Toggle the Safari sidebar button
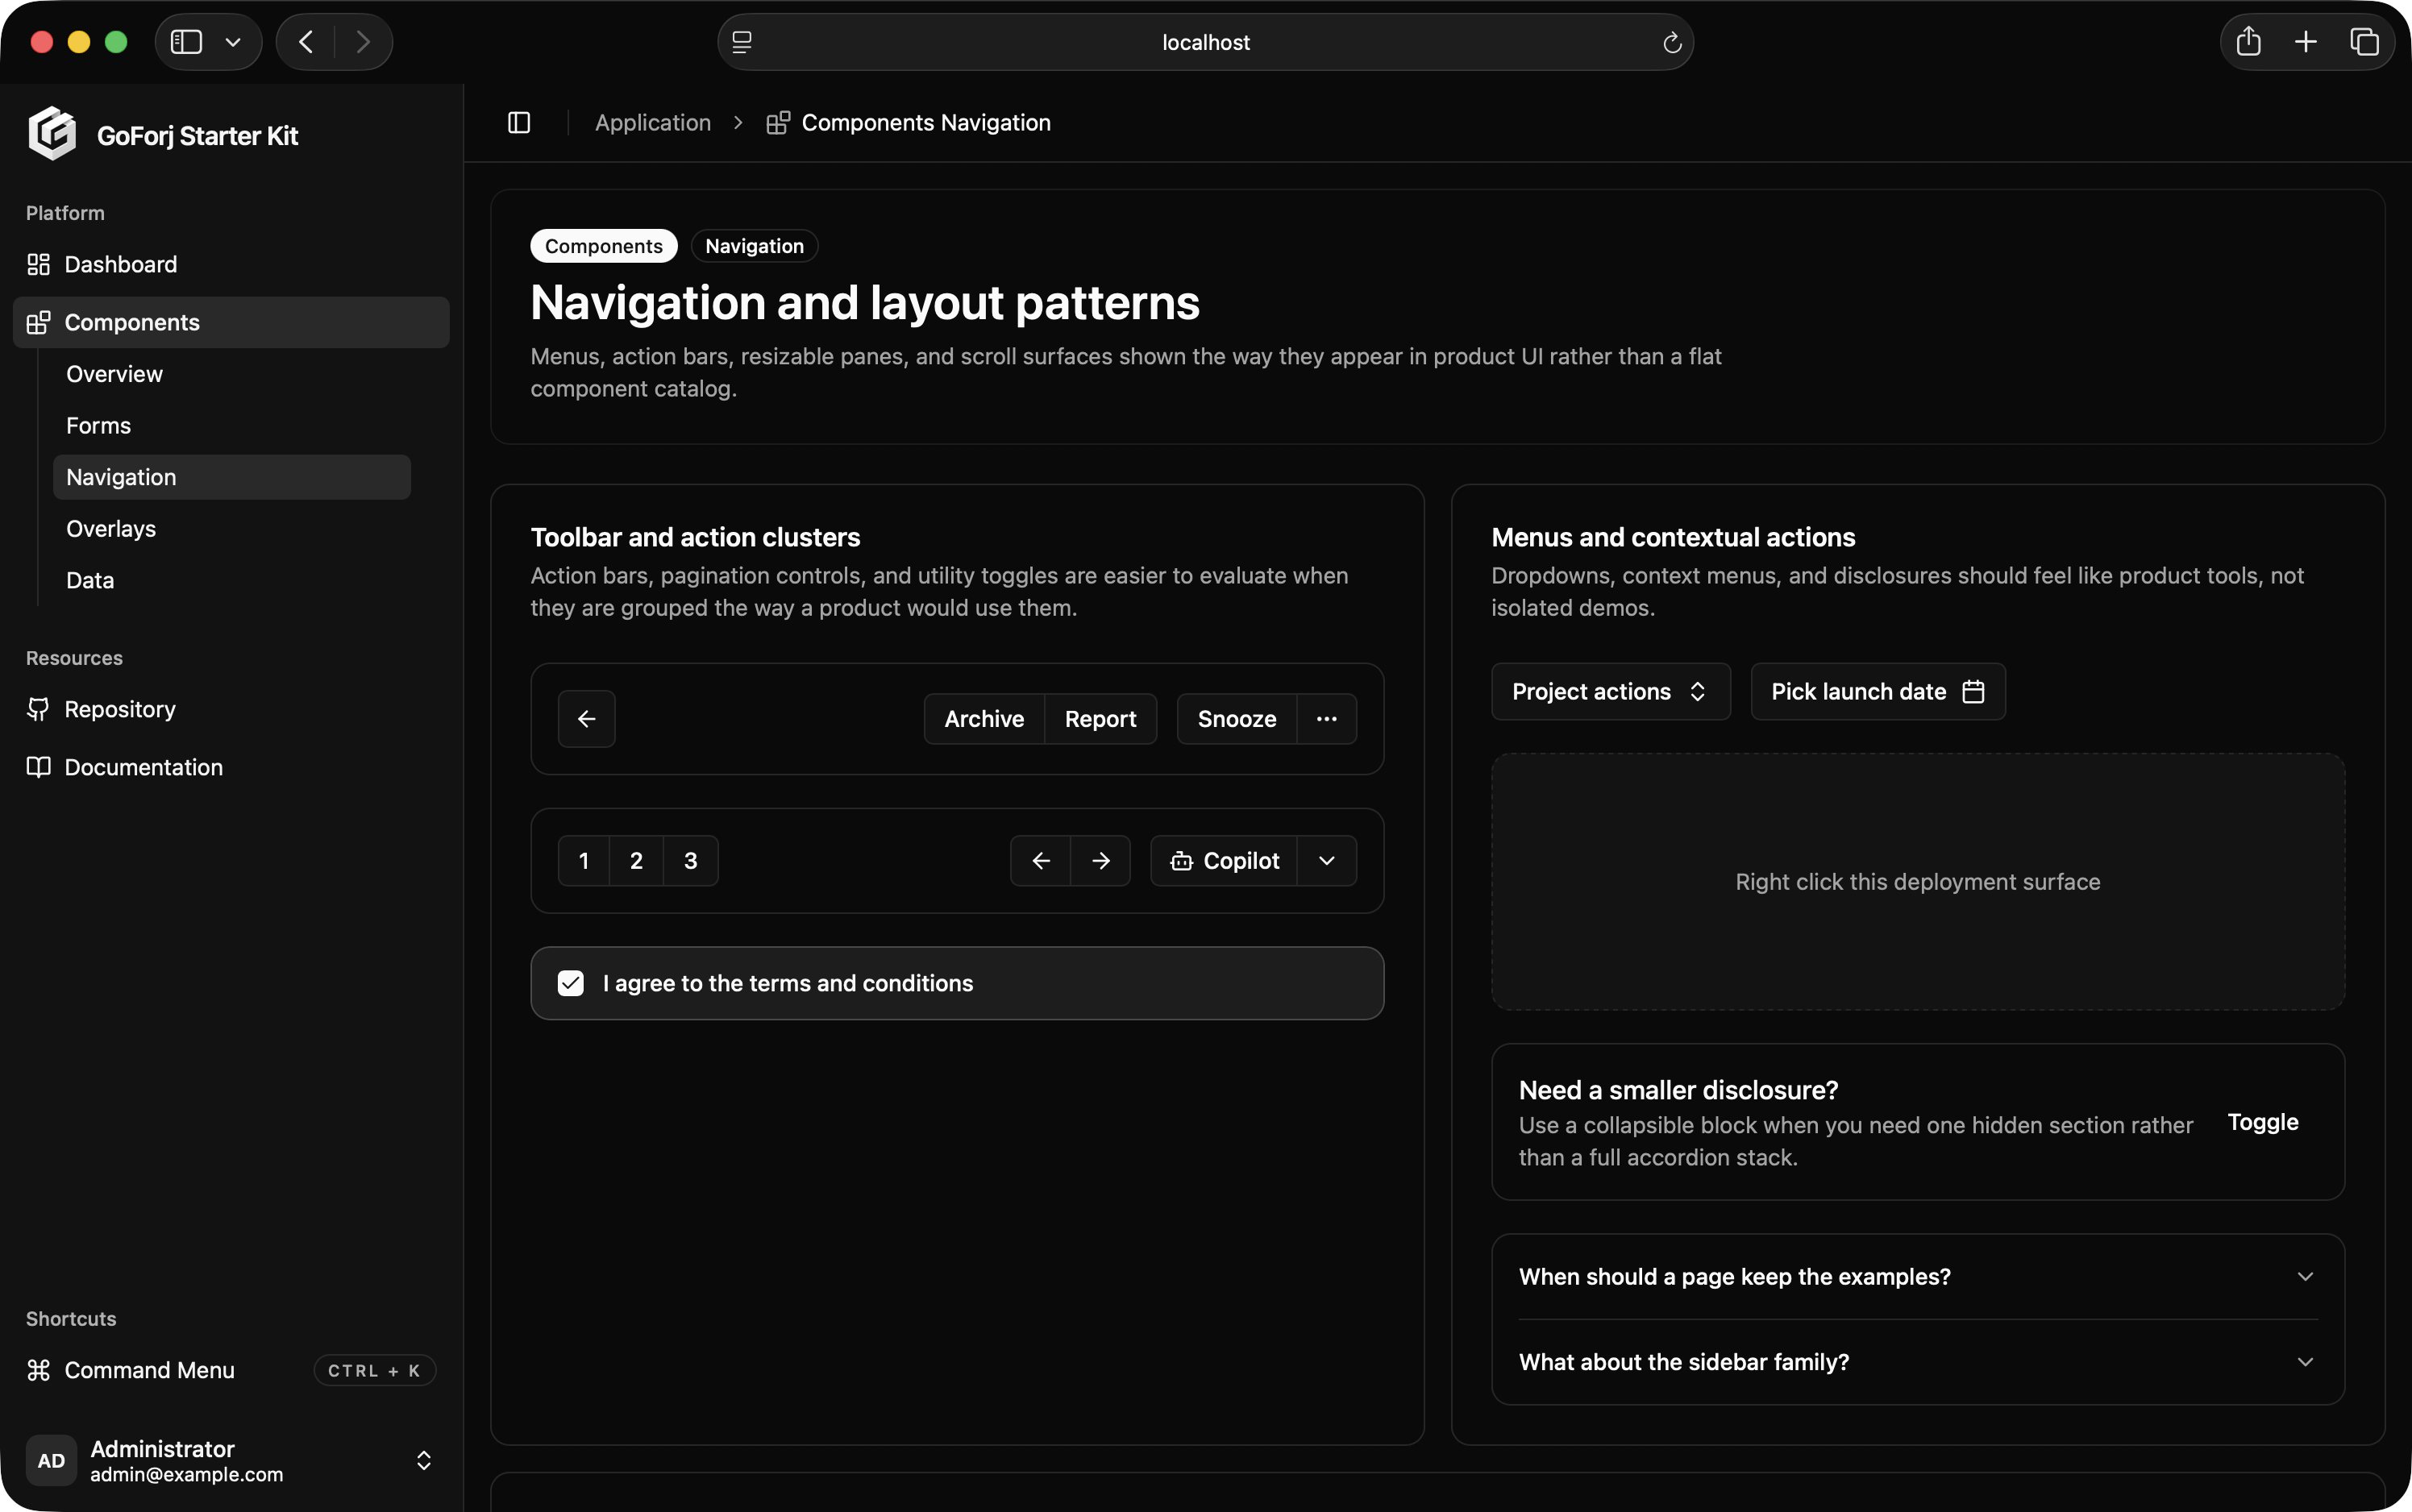Viewport: 2412px width, 1512px height. pyautogui.click(x=187, y=42)
